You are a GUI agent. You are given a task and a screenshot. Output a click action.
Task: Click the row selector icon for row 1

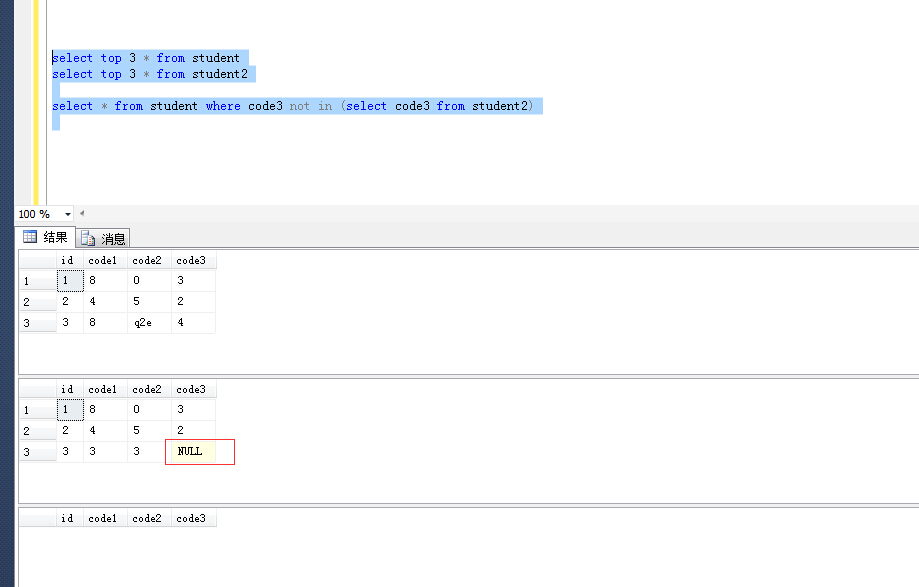click(x=37, y=280)
